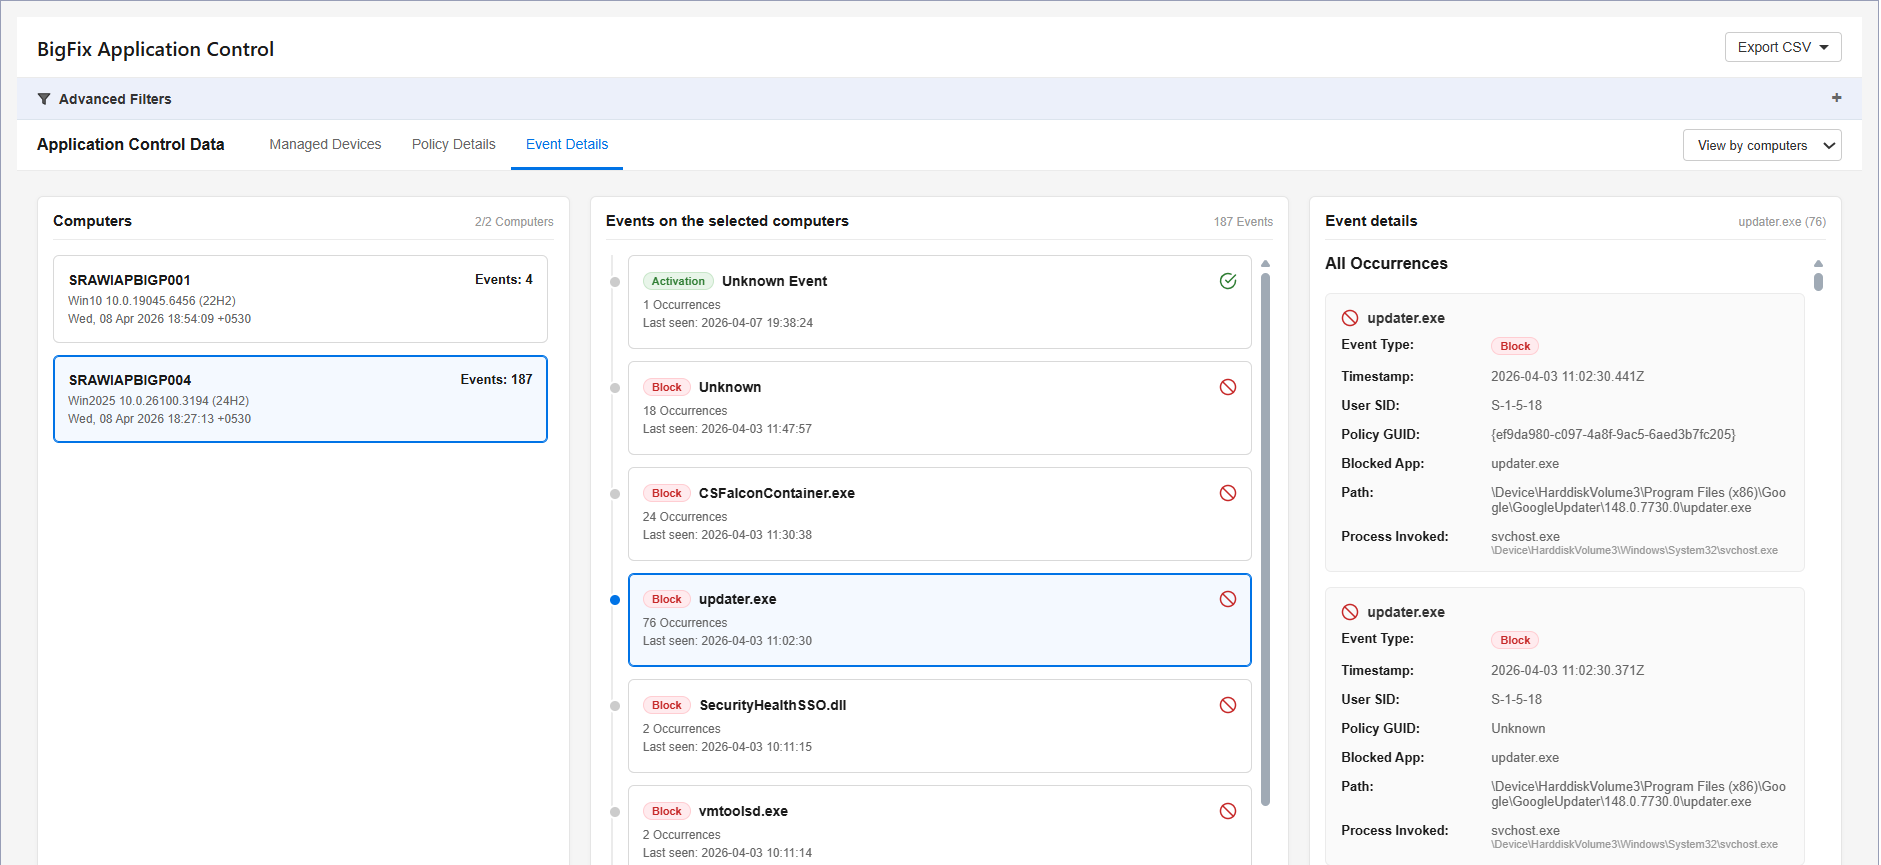Click the blue timeline dot beside updater.exe
This screenshot has height=865, width=1881.
615,600
